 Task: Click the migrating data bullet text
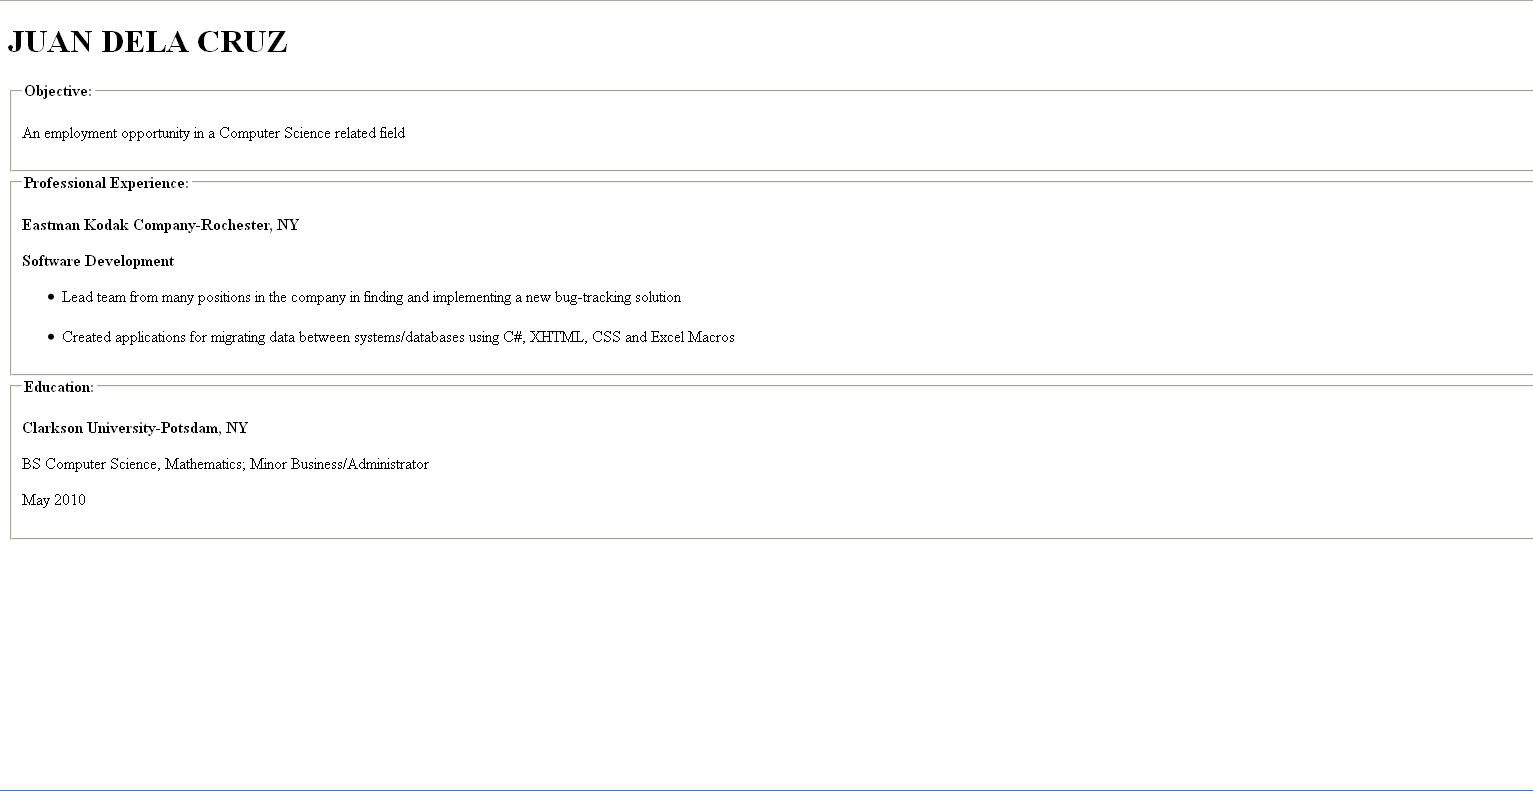click(398, 337)
